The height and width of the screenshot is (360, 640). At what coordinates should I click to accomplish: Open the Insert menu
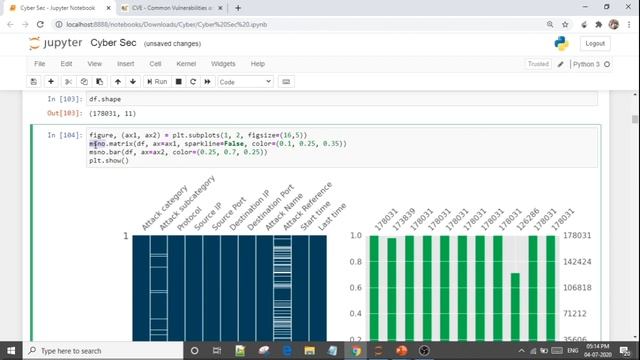pos(125,64)
